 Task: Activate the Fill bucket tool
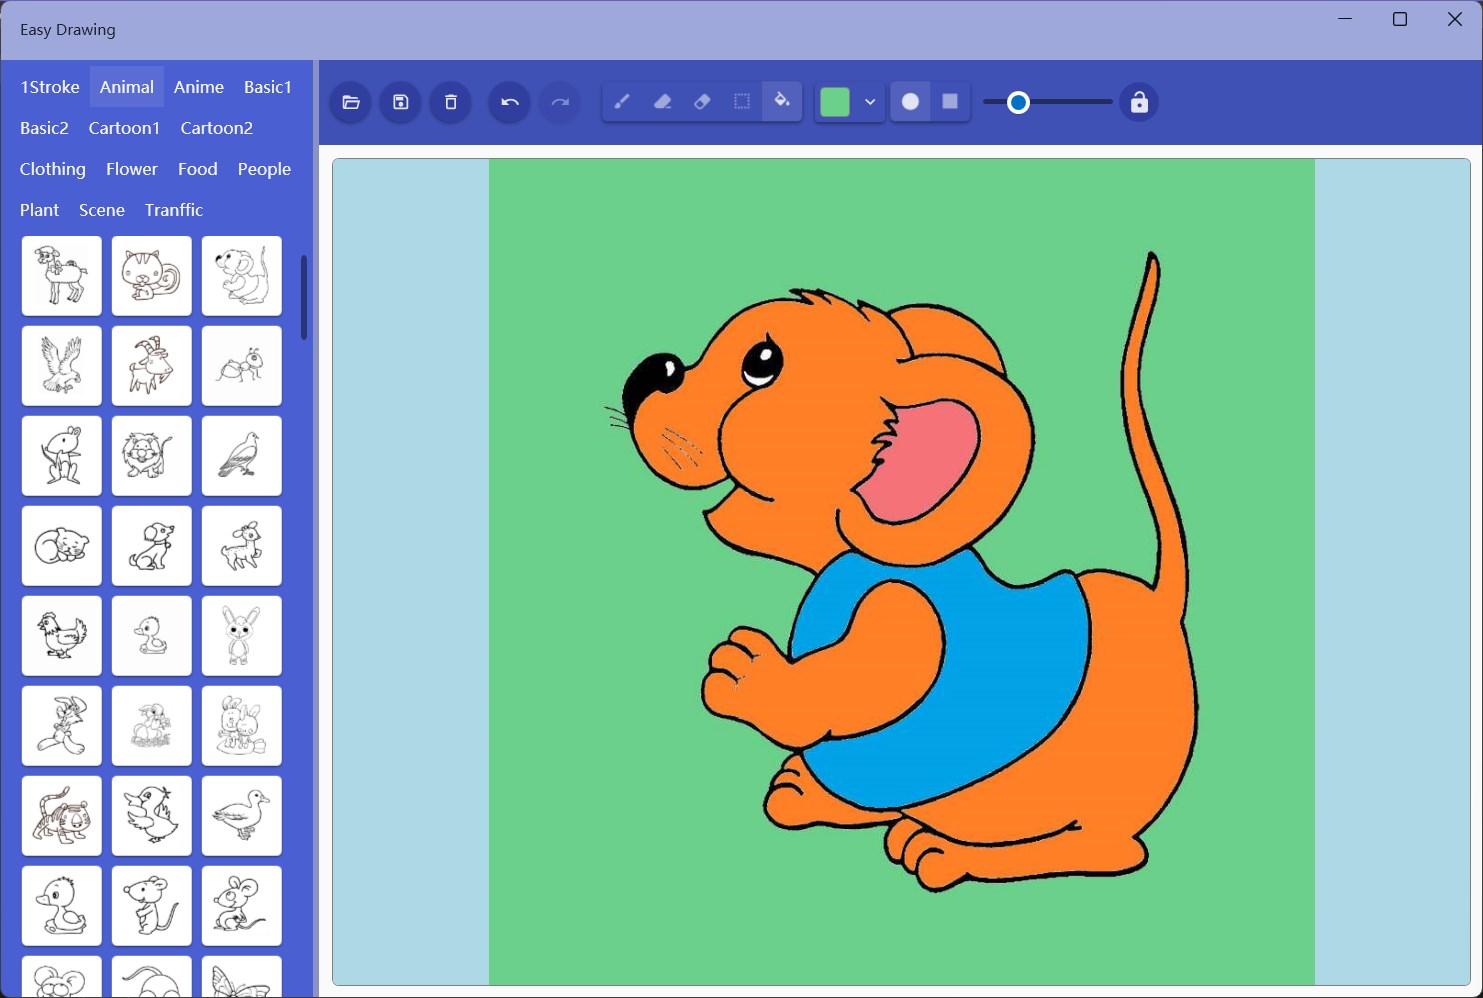[782, 101]
